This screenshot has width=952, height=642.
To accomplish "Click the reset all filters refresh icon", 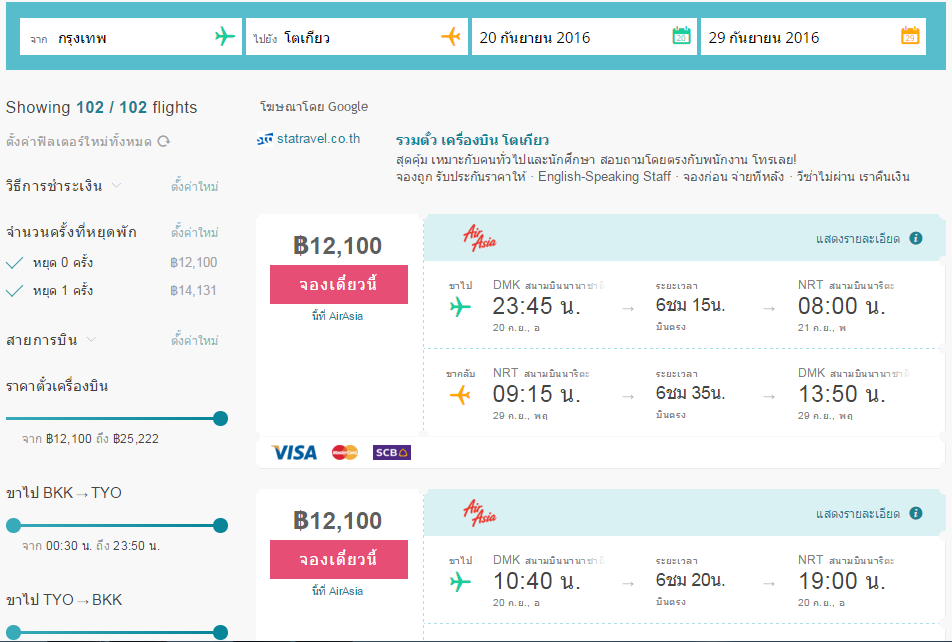I will [x=164, y=142].
